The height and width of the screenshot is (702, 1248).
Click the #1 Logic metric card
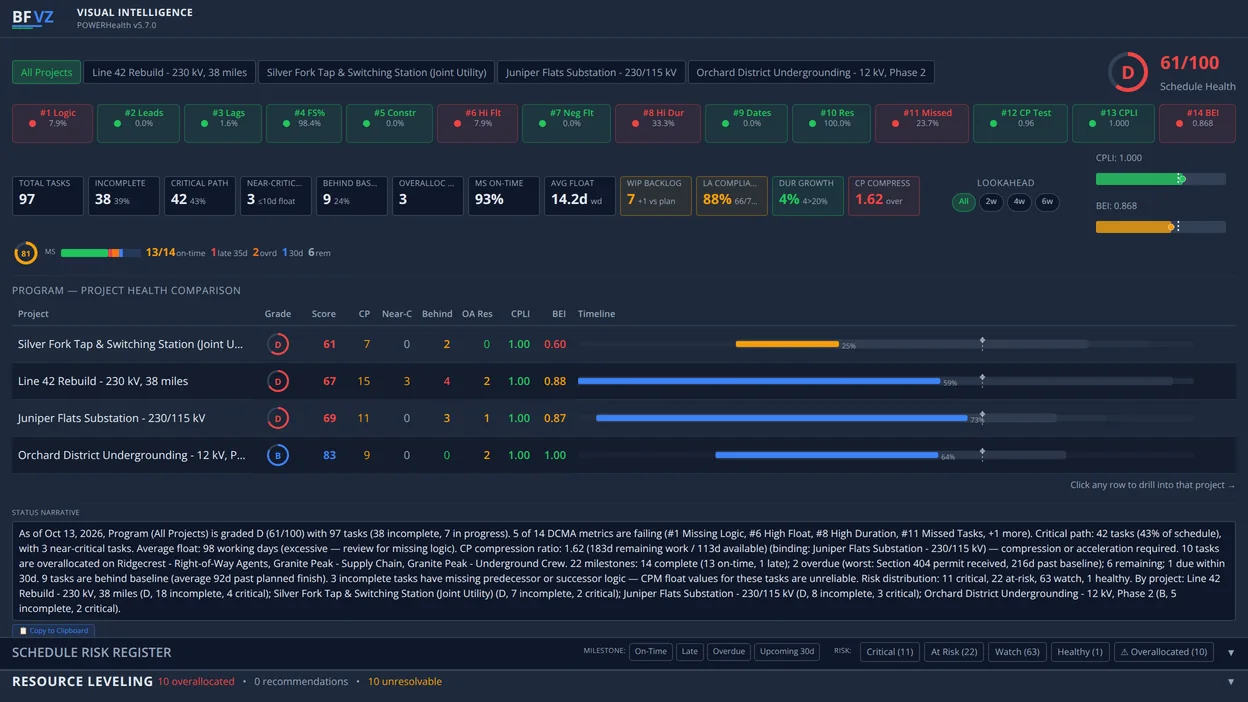pos(50,123)
